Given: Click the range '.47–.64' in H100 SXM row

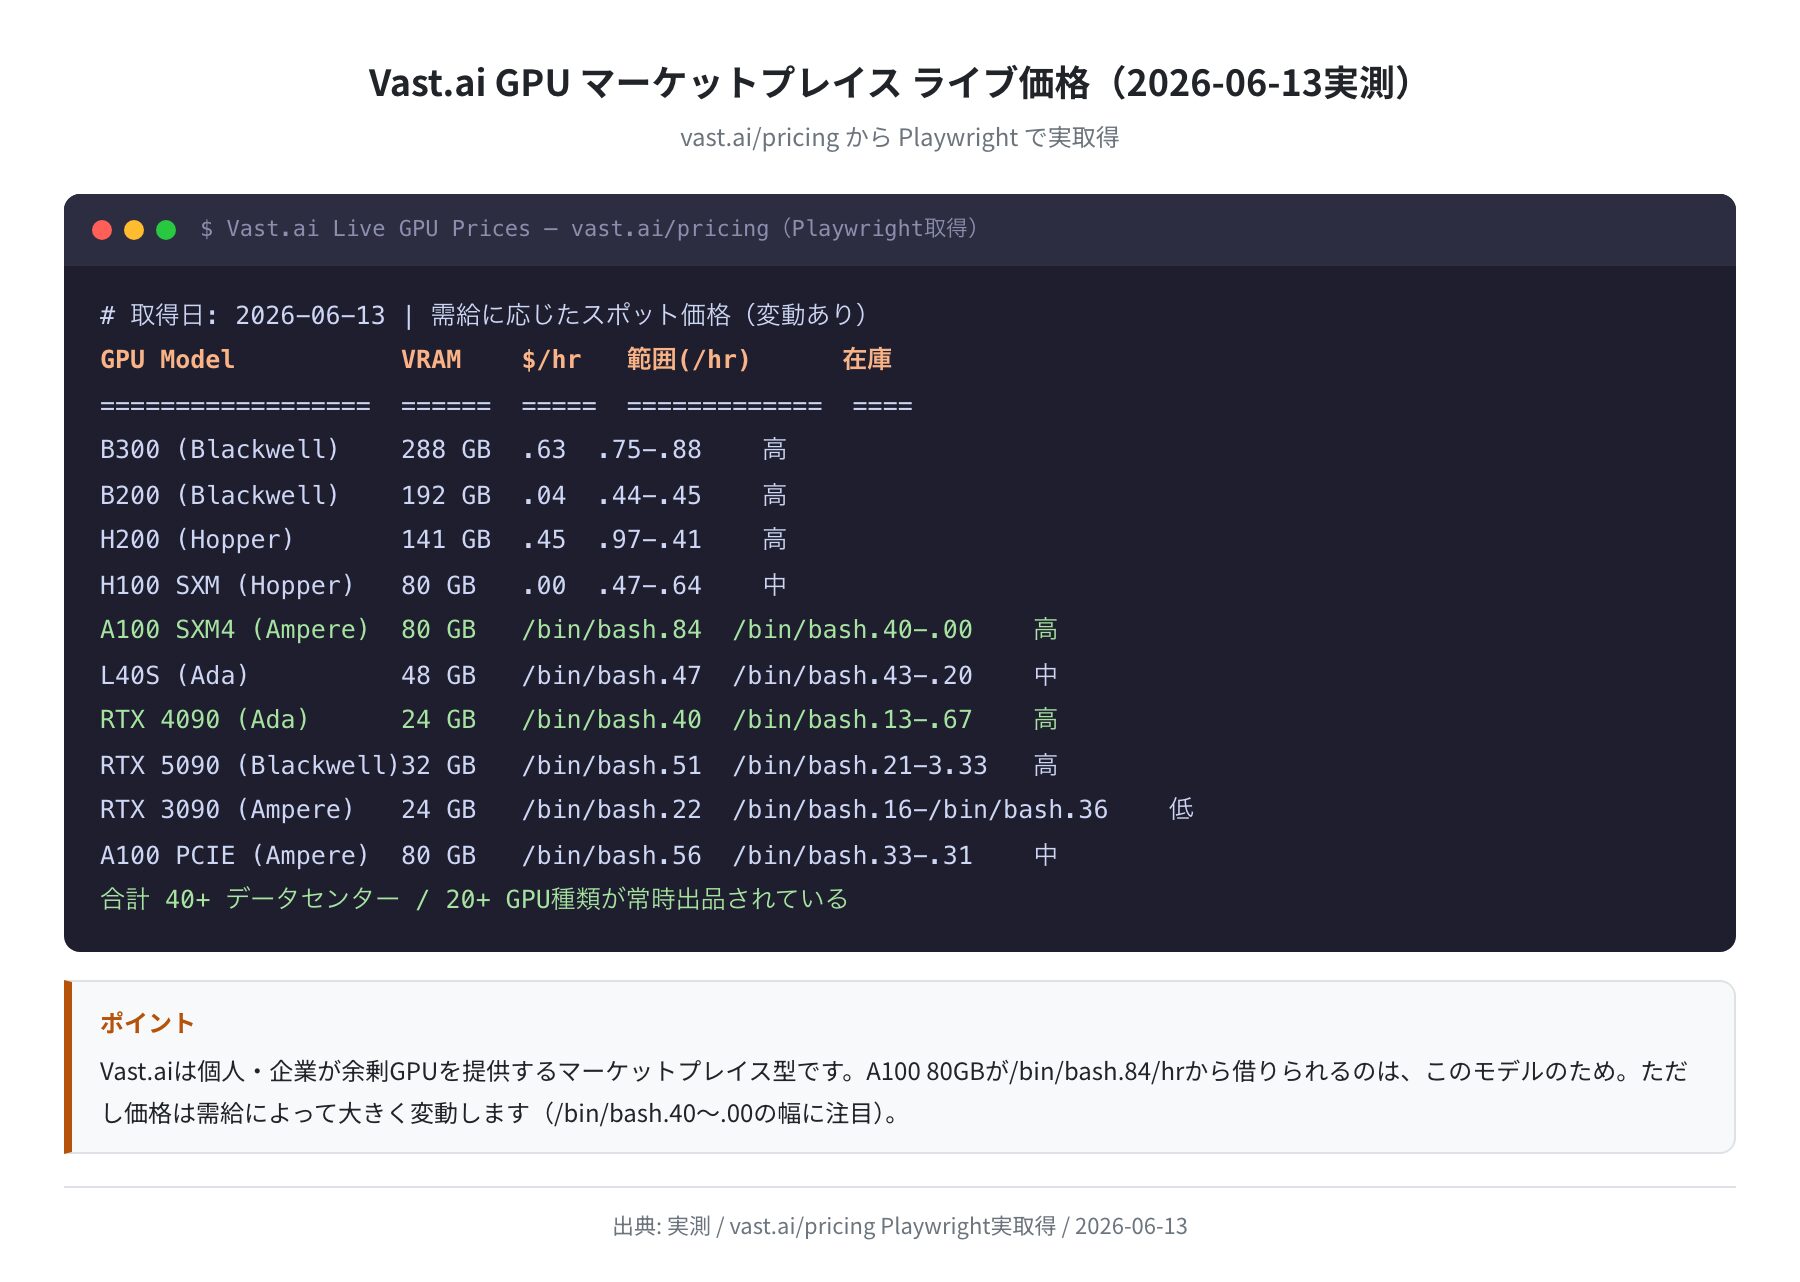Looking at the screenshot, I should 650,585.
